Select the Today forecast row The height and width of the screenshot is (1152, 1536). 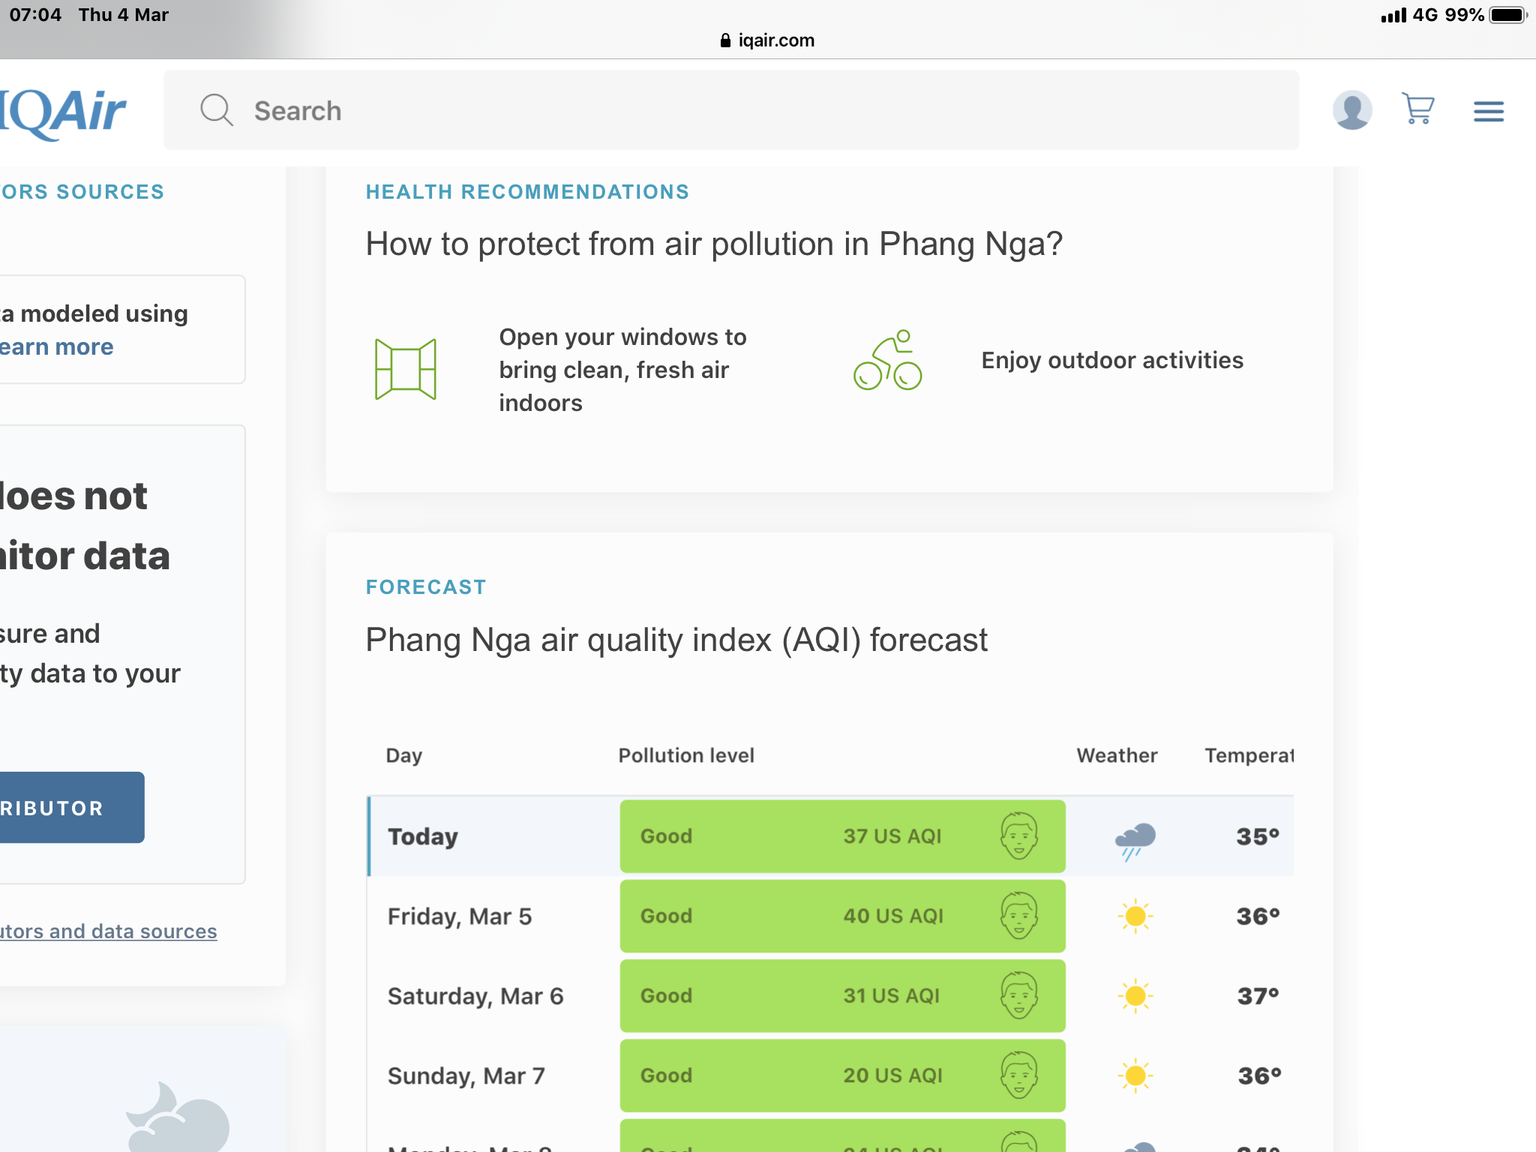coord(423,837)
